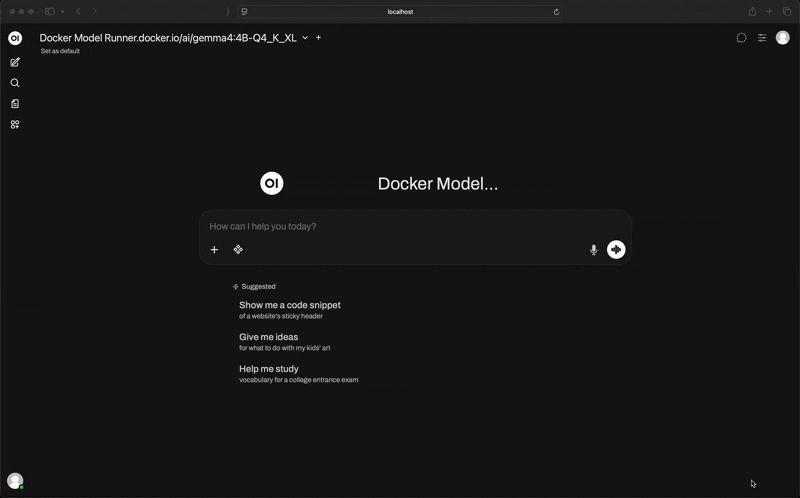Click the Open WebUI logo in sidebar
The height and width of the screenshot is (498, 800).
15,38
